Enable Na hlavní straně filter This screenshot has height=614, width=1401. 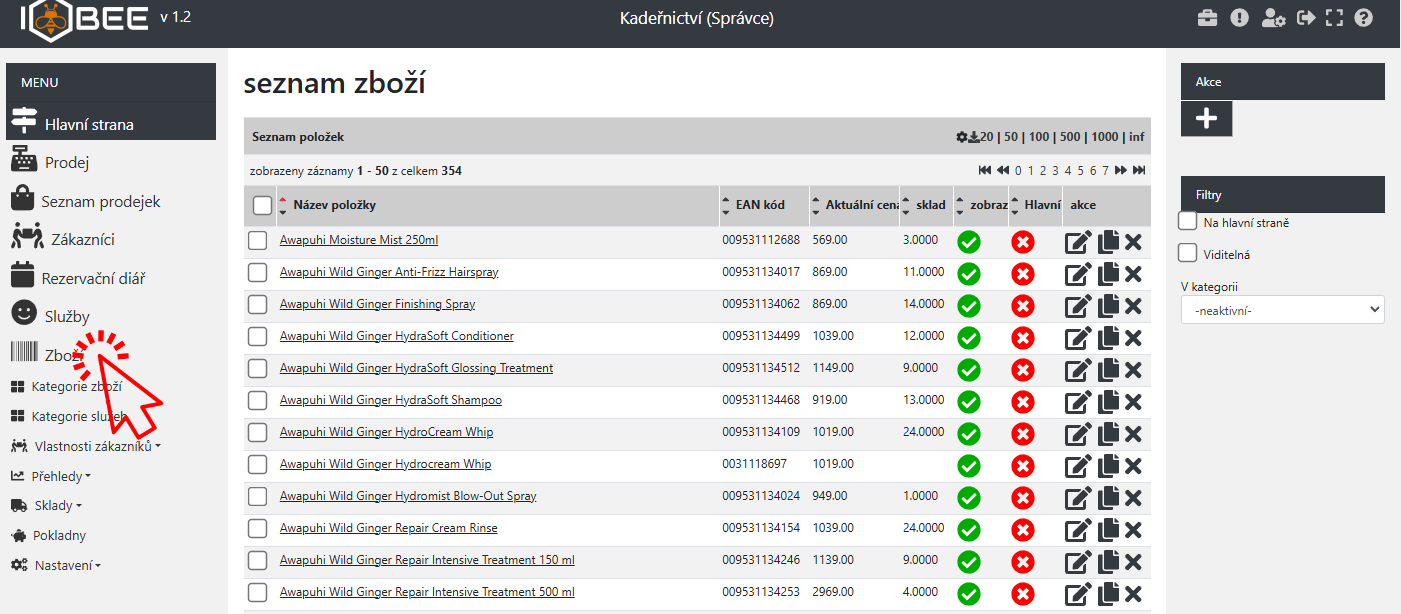click(1188, 220)
